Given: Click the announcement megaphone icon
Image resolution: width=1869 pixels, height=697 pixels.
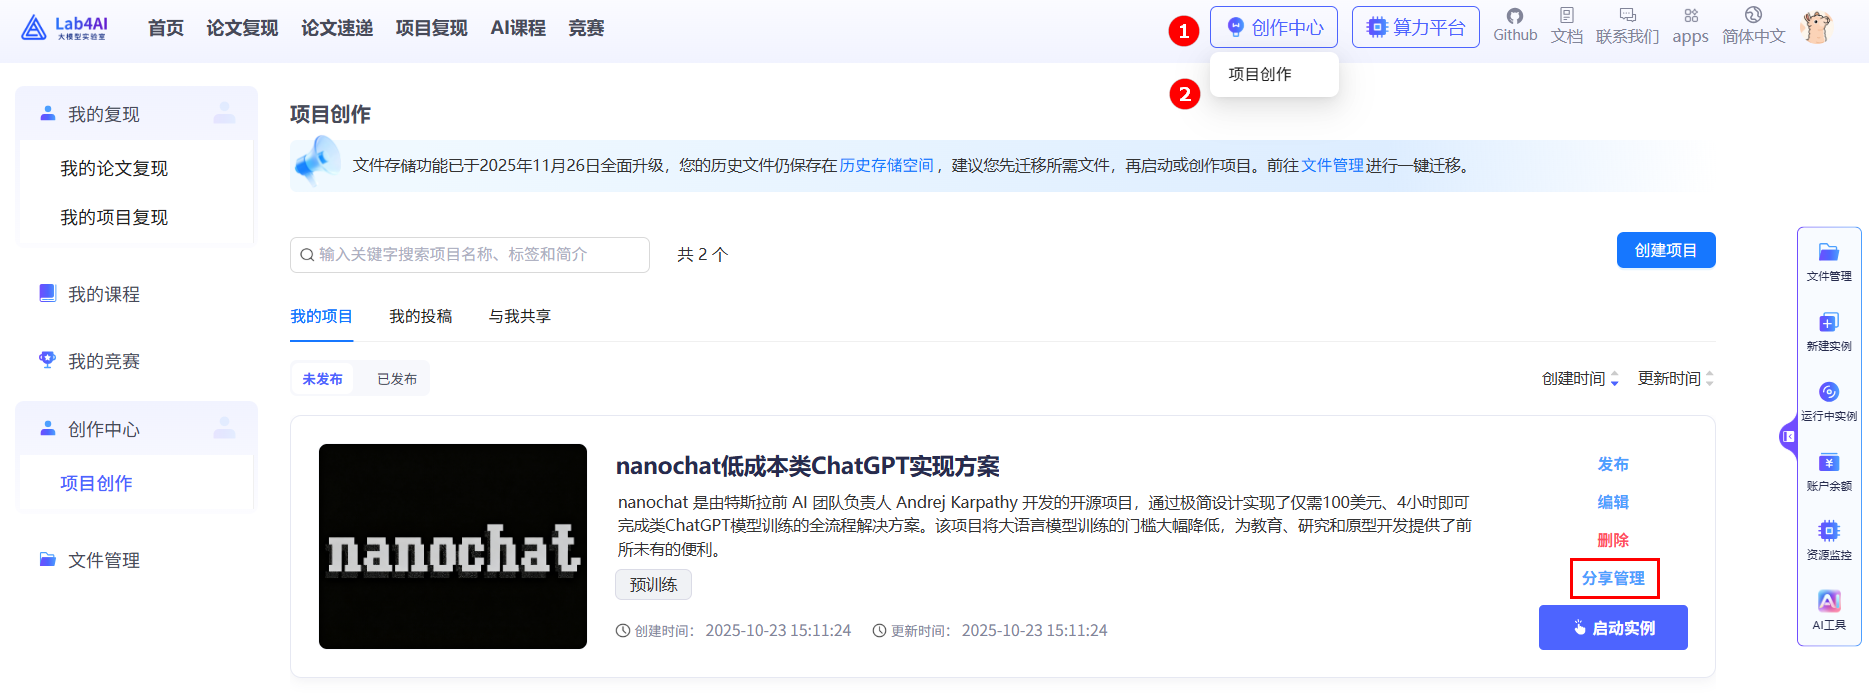Looking at the screenshot, I should [317, 162].
